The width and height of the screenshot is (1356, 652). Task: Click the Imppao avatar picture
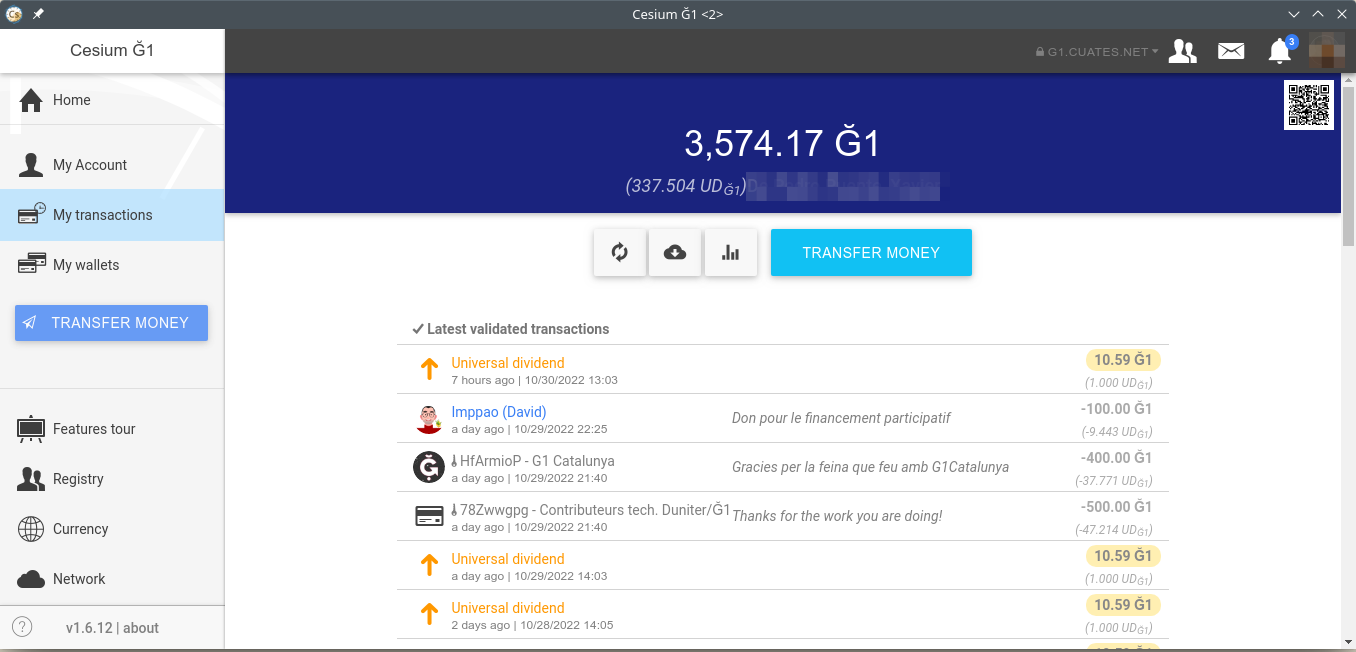click(429, 418)
